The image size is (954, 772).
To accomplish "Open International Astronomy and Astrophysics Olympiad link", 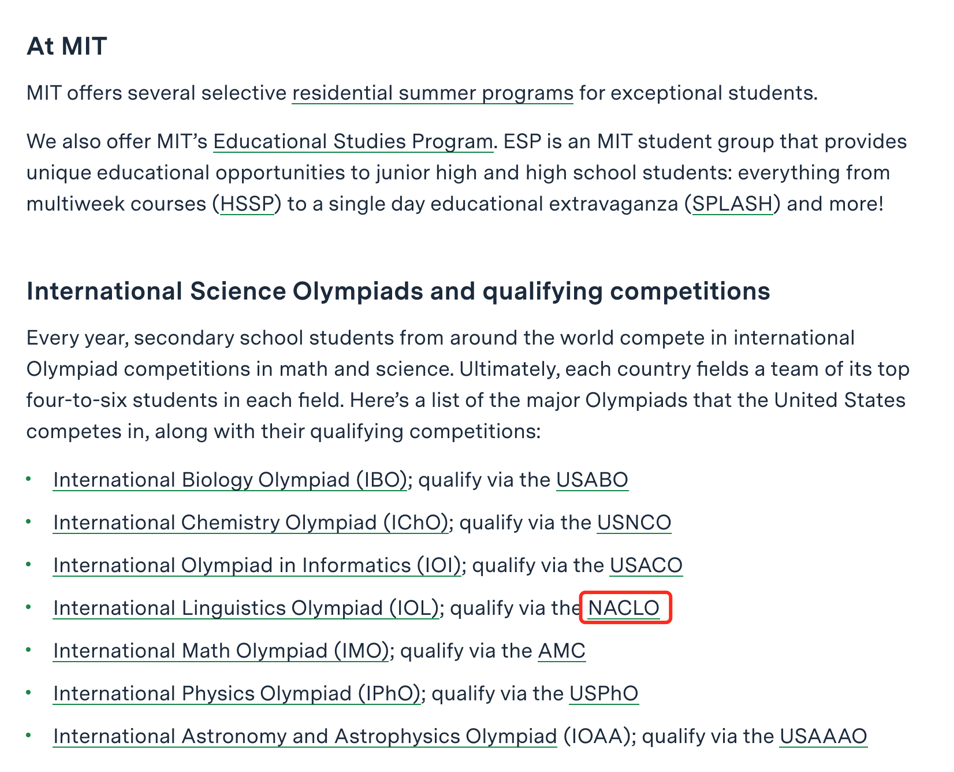I will 304,738.
